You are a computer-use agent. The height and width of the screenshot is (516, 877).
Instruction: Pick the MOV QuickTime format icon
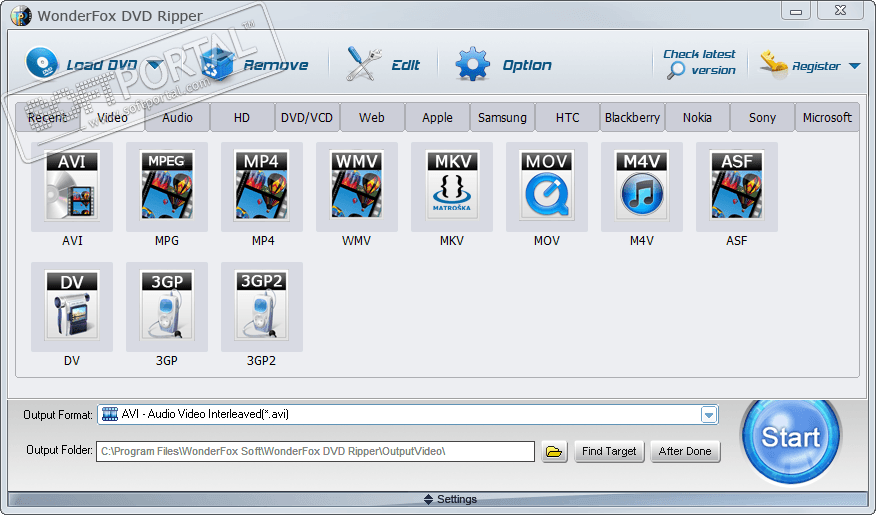[x=547, y=187]
